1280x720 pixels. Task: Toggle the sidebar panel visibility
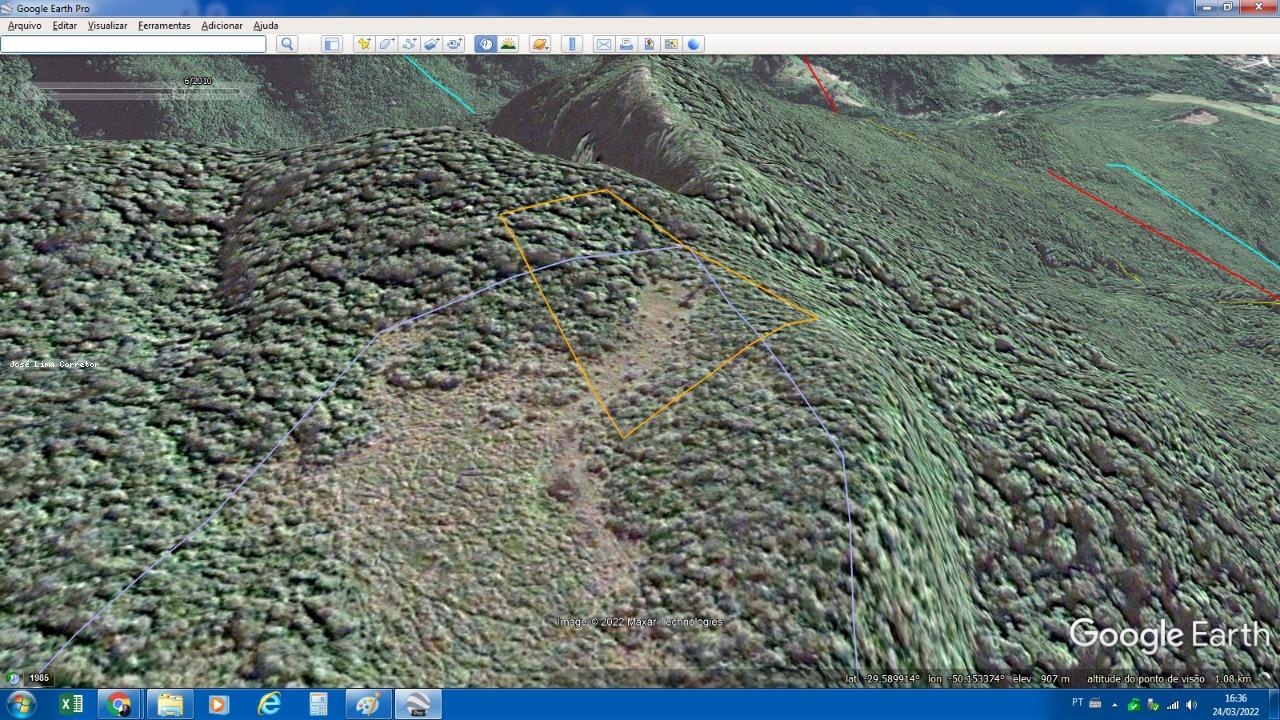[332, 44]
